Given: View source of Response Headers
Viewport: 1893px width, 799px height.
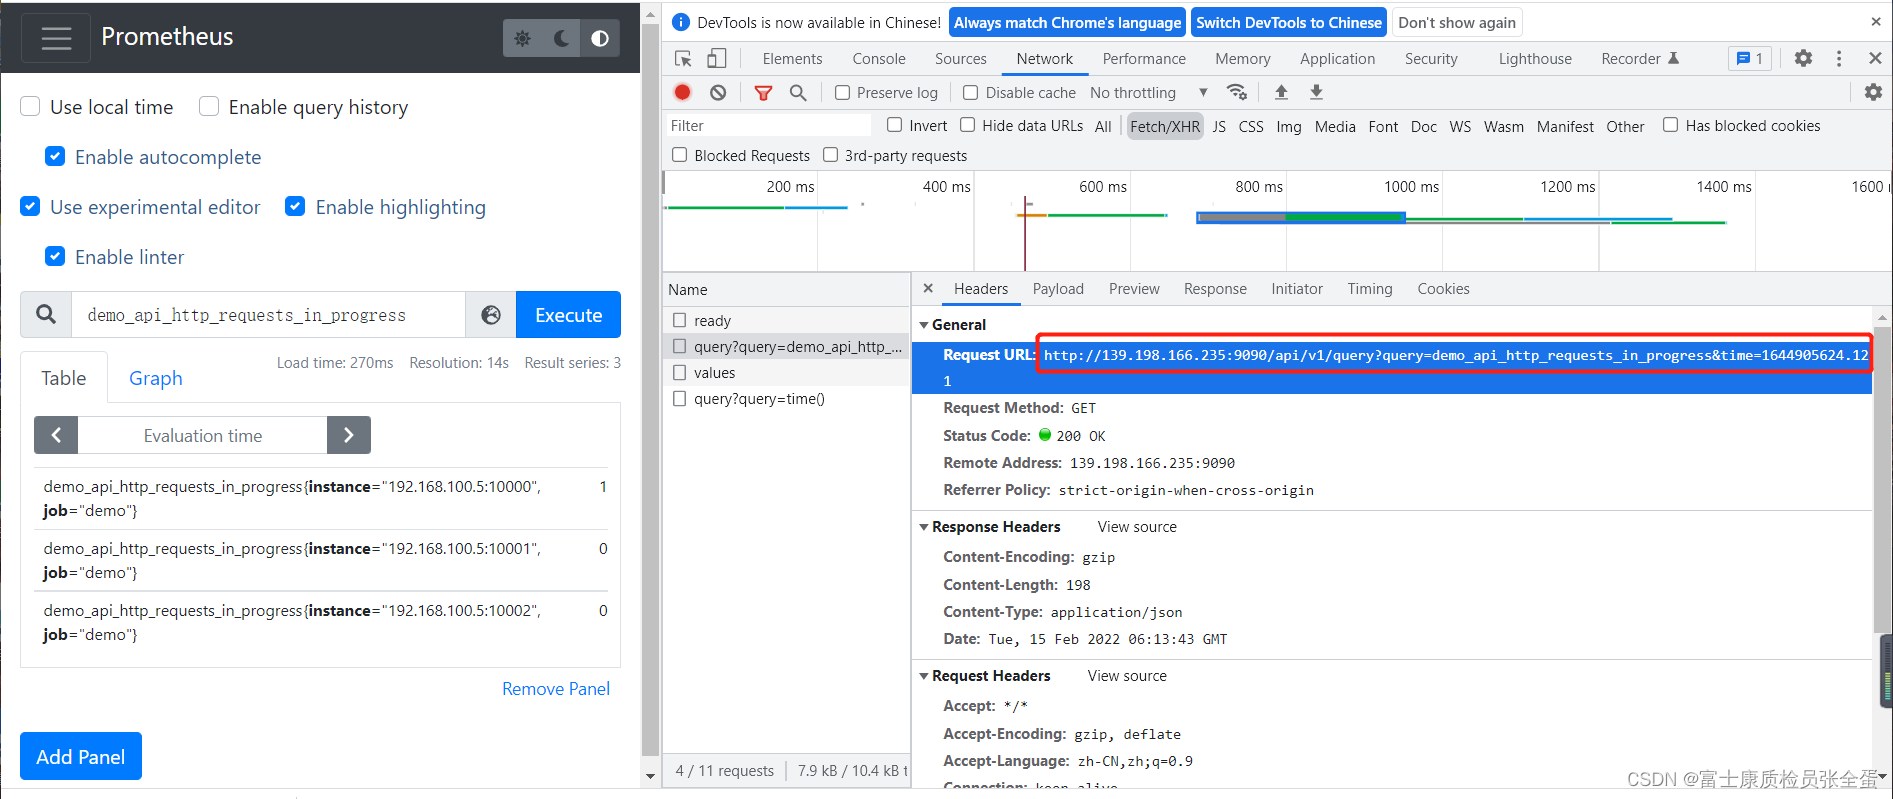Looking at the screenshot, I should (1137, 527).
